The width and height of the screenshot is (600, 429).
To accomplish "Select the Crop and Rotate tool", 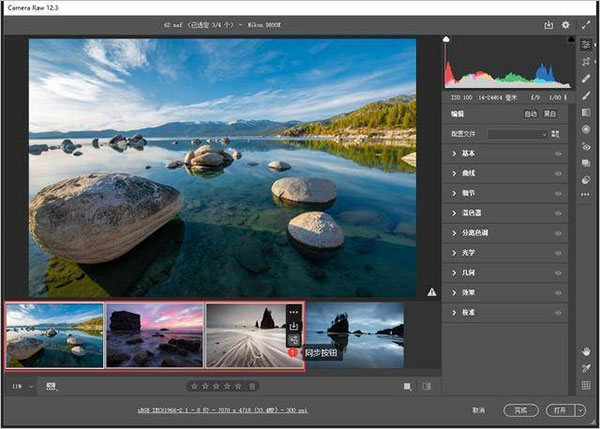I will [x=585, y=61].
